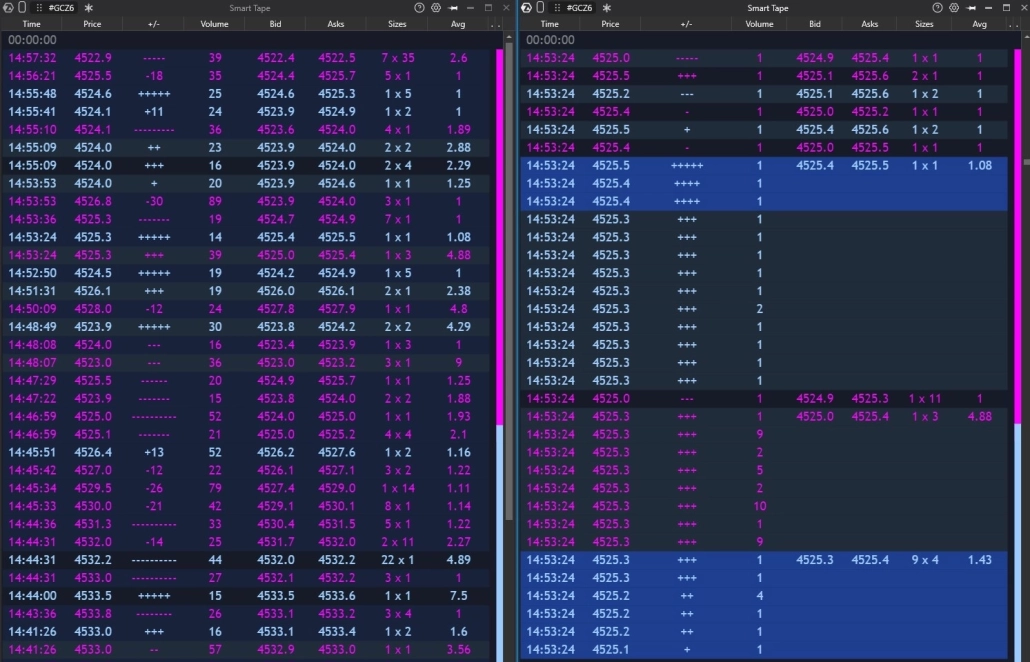The width and height of the screenshot is (1030, 662).
Task: Open the help question mark icon in left Smart Tape window
Action: pyautogui.click(x=419, y=8)
